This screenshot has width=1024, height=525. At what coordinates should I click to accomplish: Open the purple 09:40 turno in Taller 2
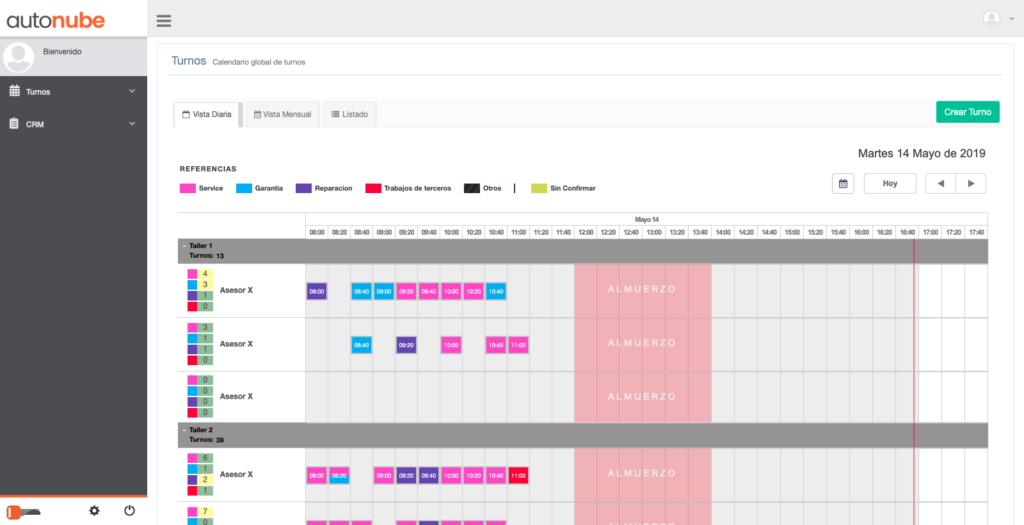[428, 475]
